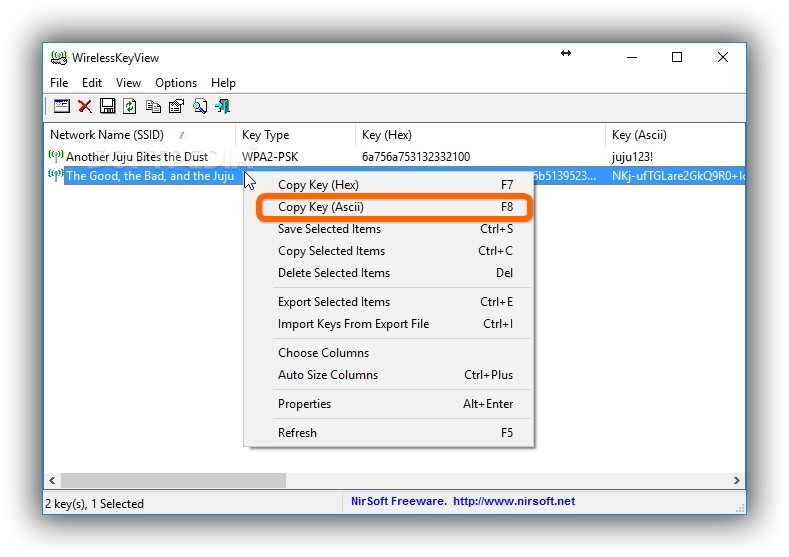Click the Show Properties toolbar icon
Viewport: 789px width, 557px height.
point(61,106)
